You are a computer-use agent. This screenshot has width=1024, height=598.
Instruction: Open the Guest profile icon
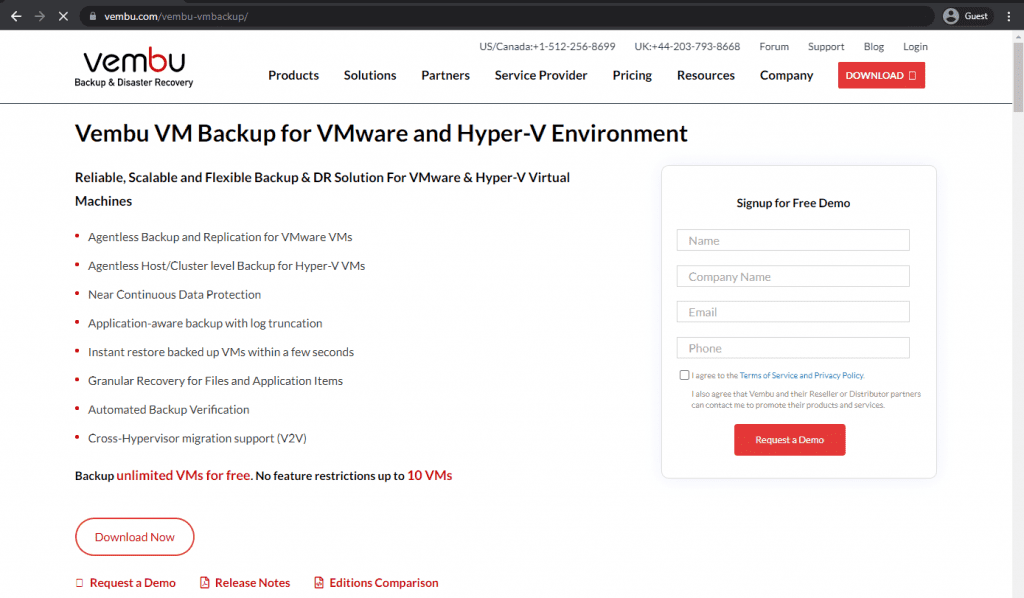(951, 16)
